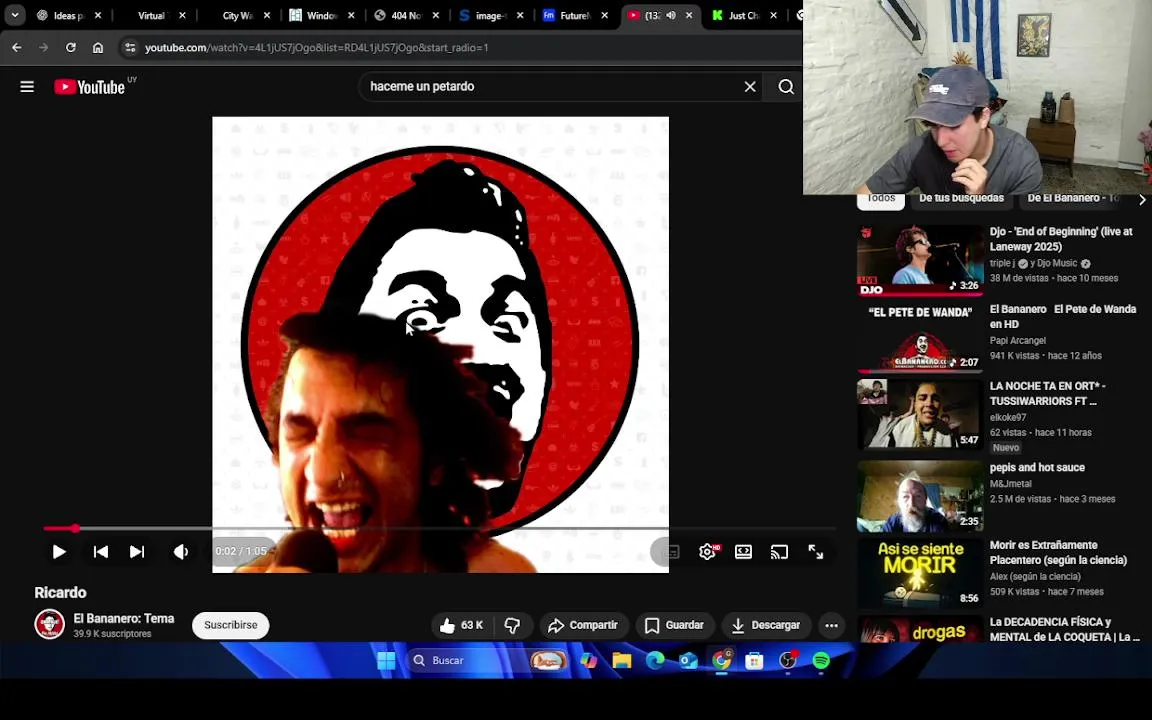
Task: Open the more actions three-dot menu
Action: coord(832,625)
